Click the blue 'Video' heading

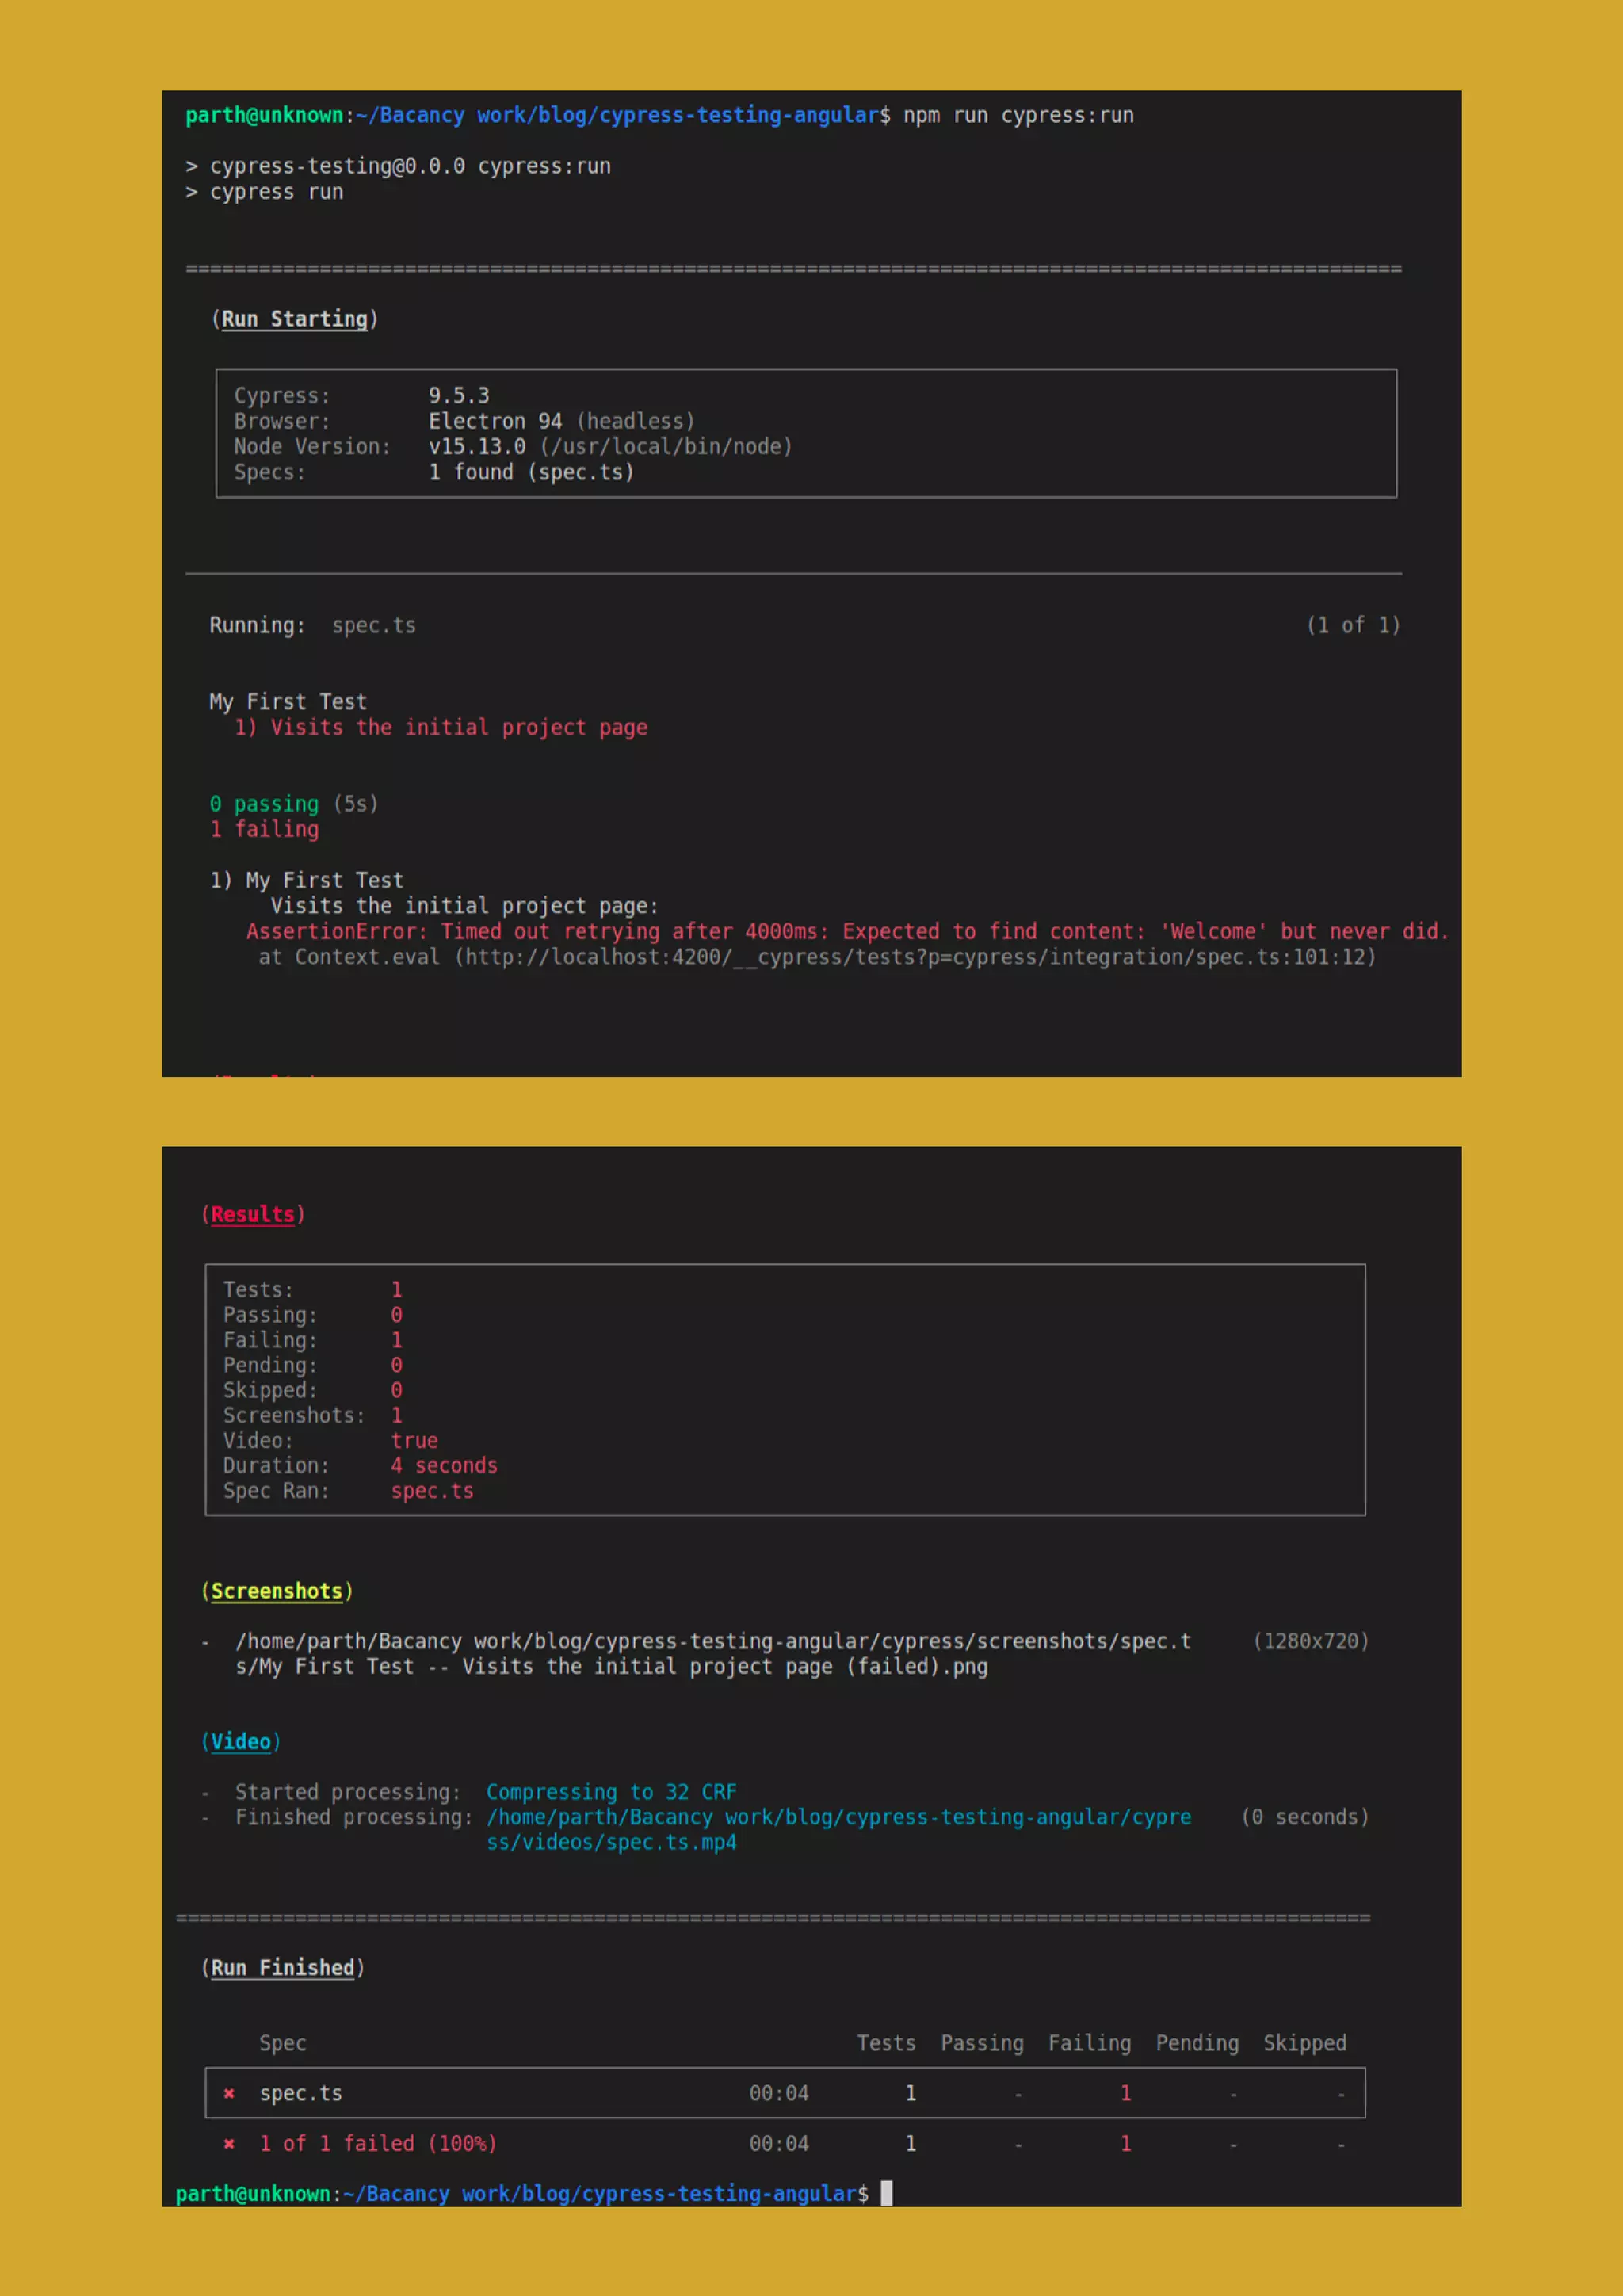click(x=240, y=1741)
